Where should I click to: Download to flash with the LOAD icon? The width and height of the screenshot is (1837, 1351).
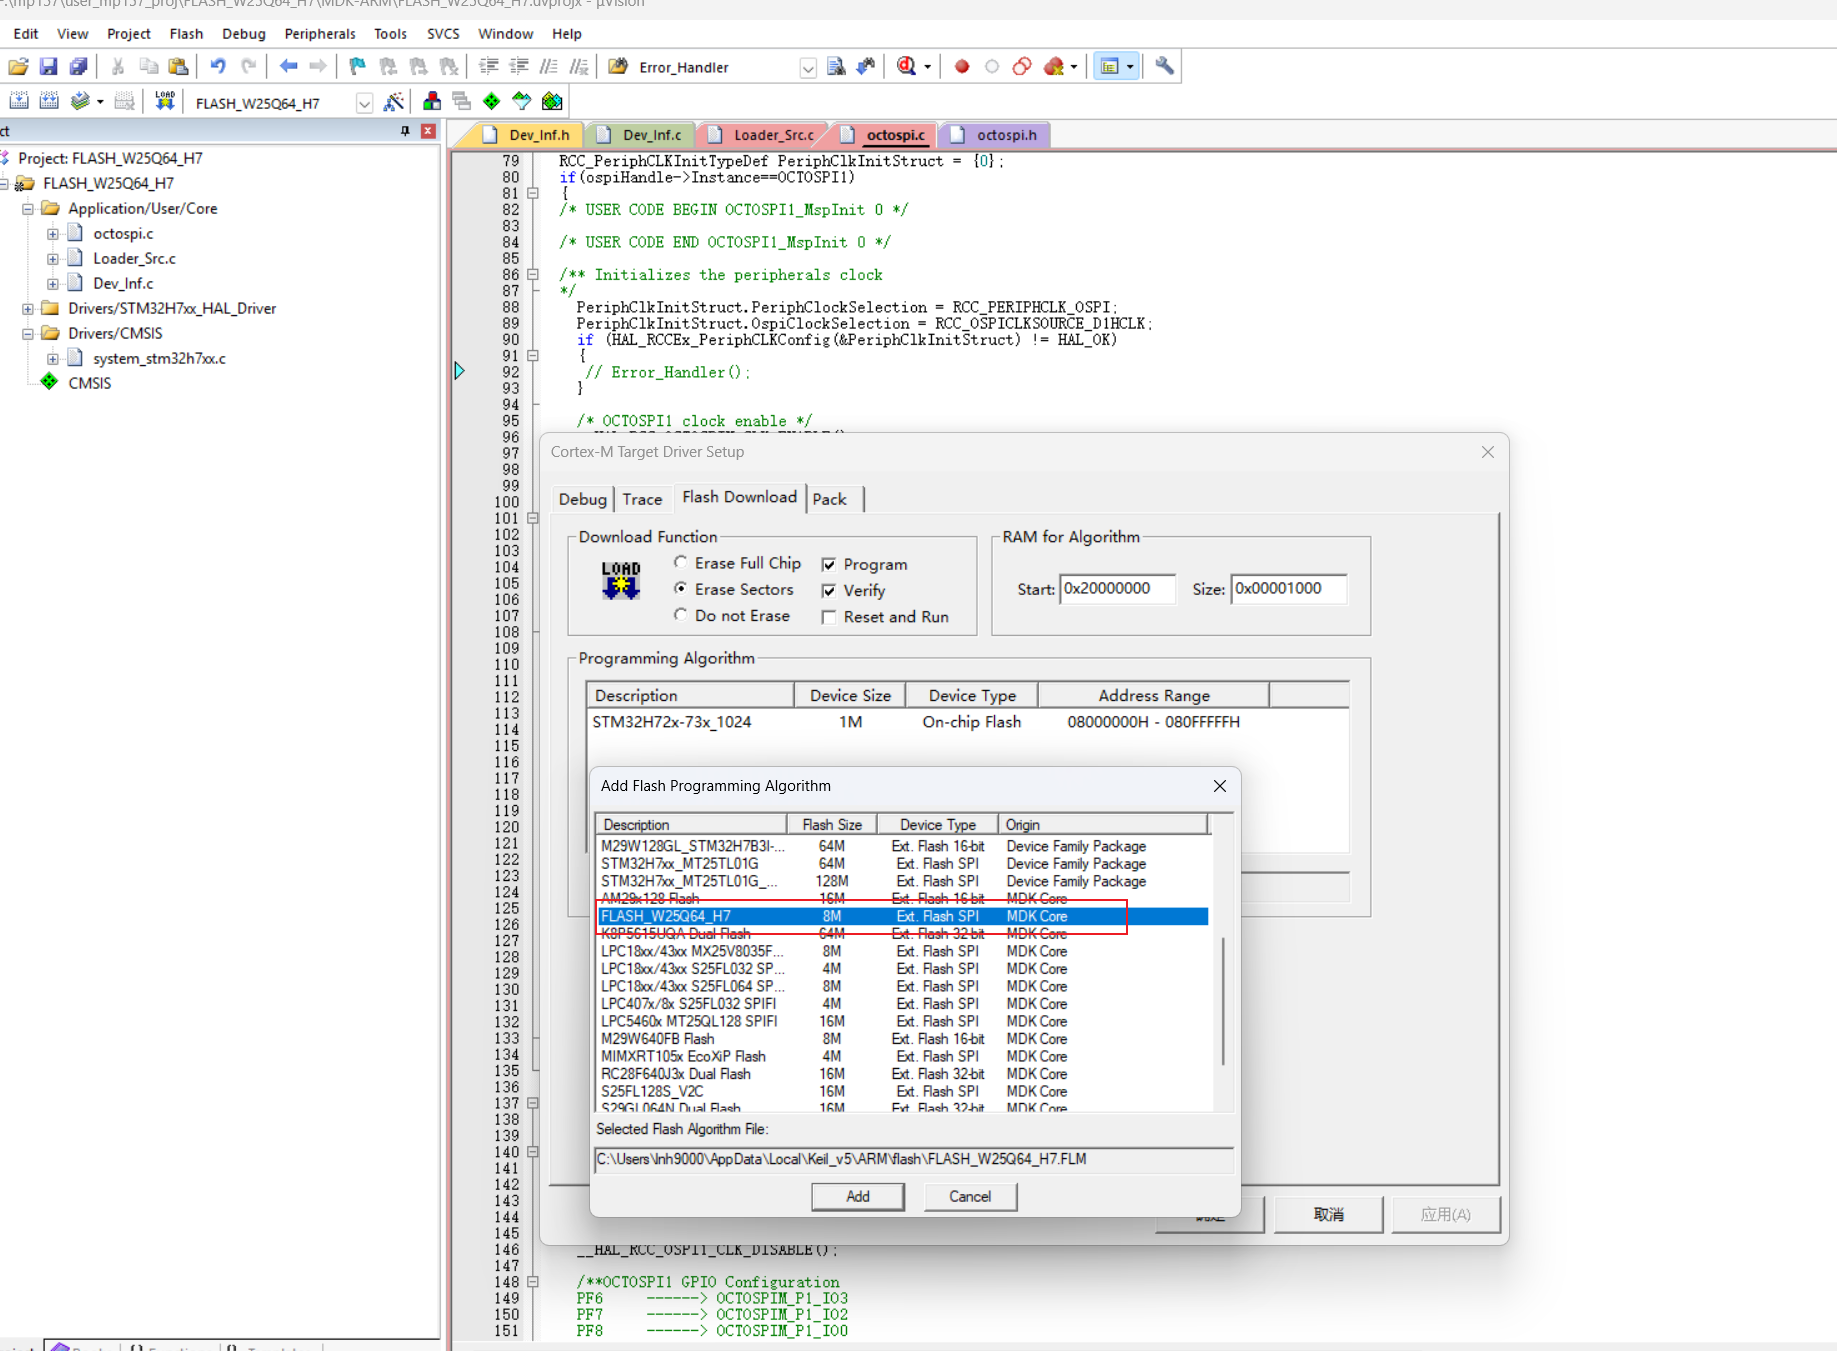pyautogui.click(x=164, y=101)
